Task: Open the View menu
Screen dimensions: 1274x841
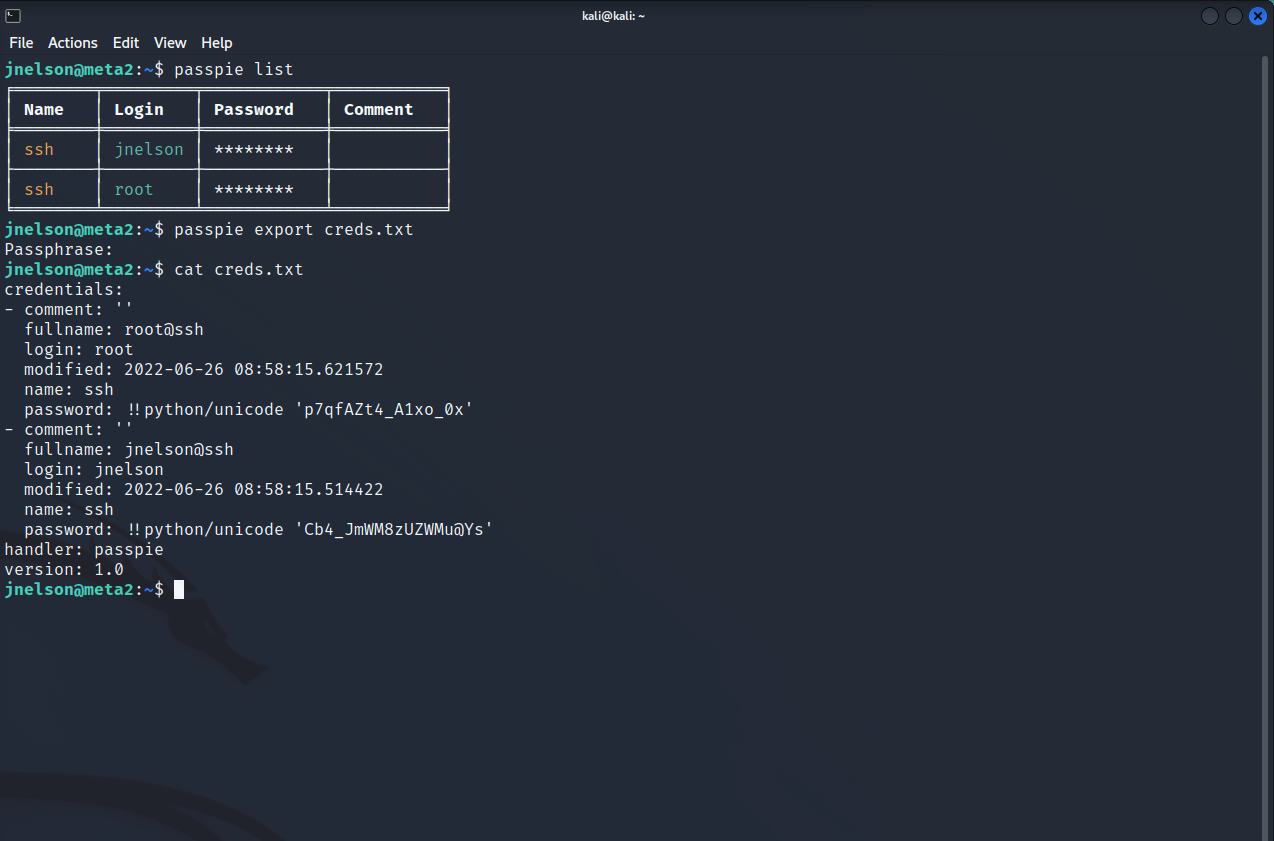Action: (x=170, y=43)
